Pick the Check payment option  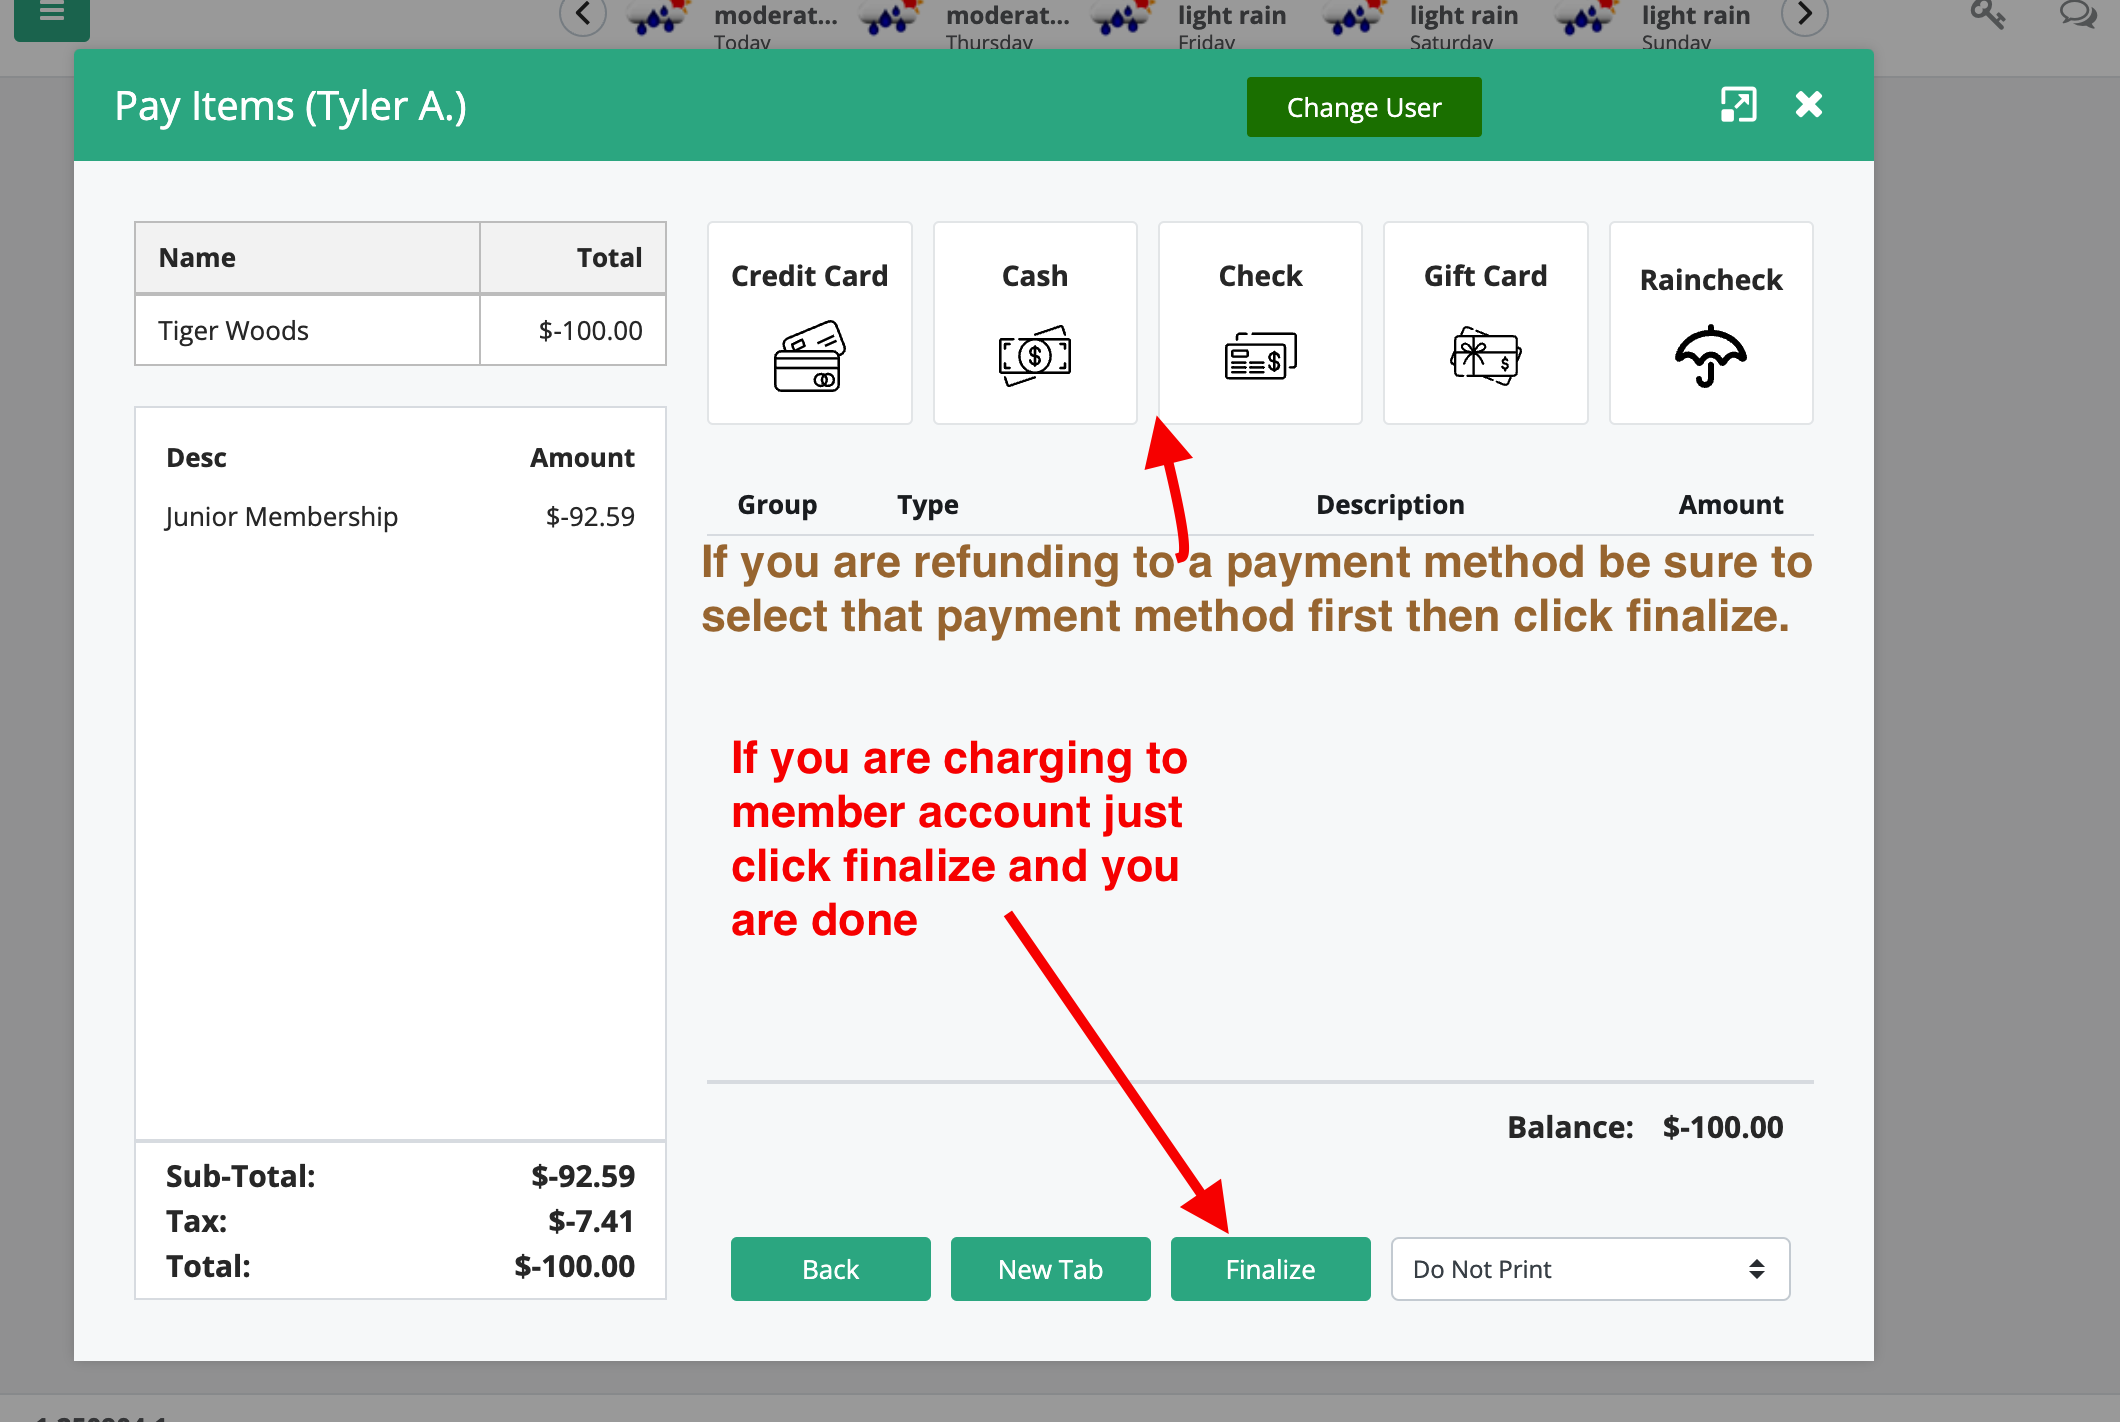pos(1260,323)
